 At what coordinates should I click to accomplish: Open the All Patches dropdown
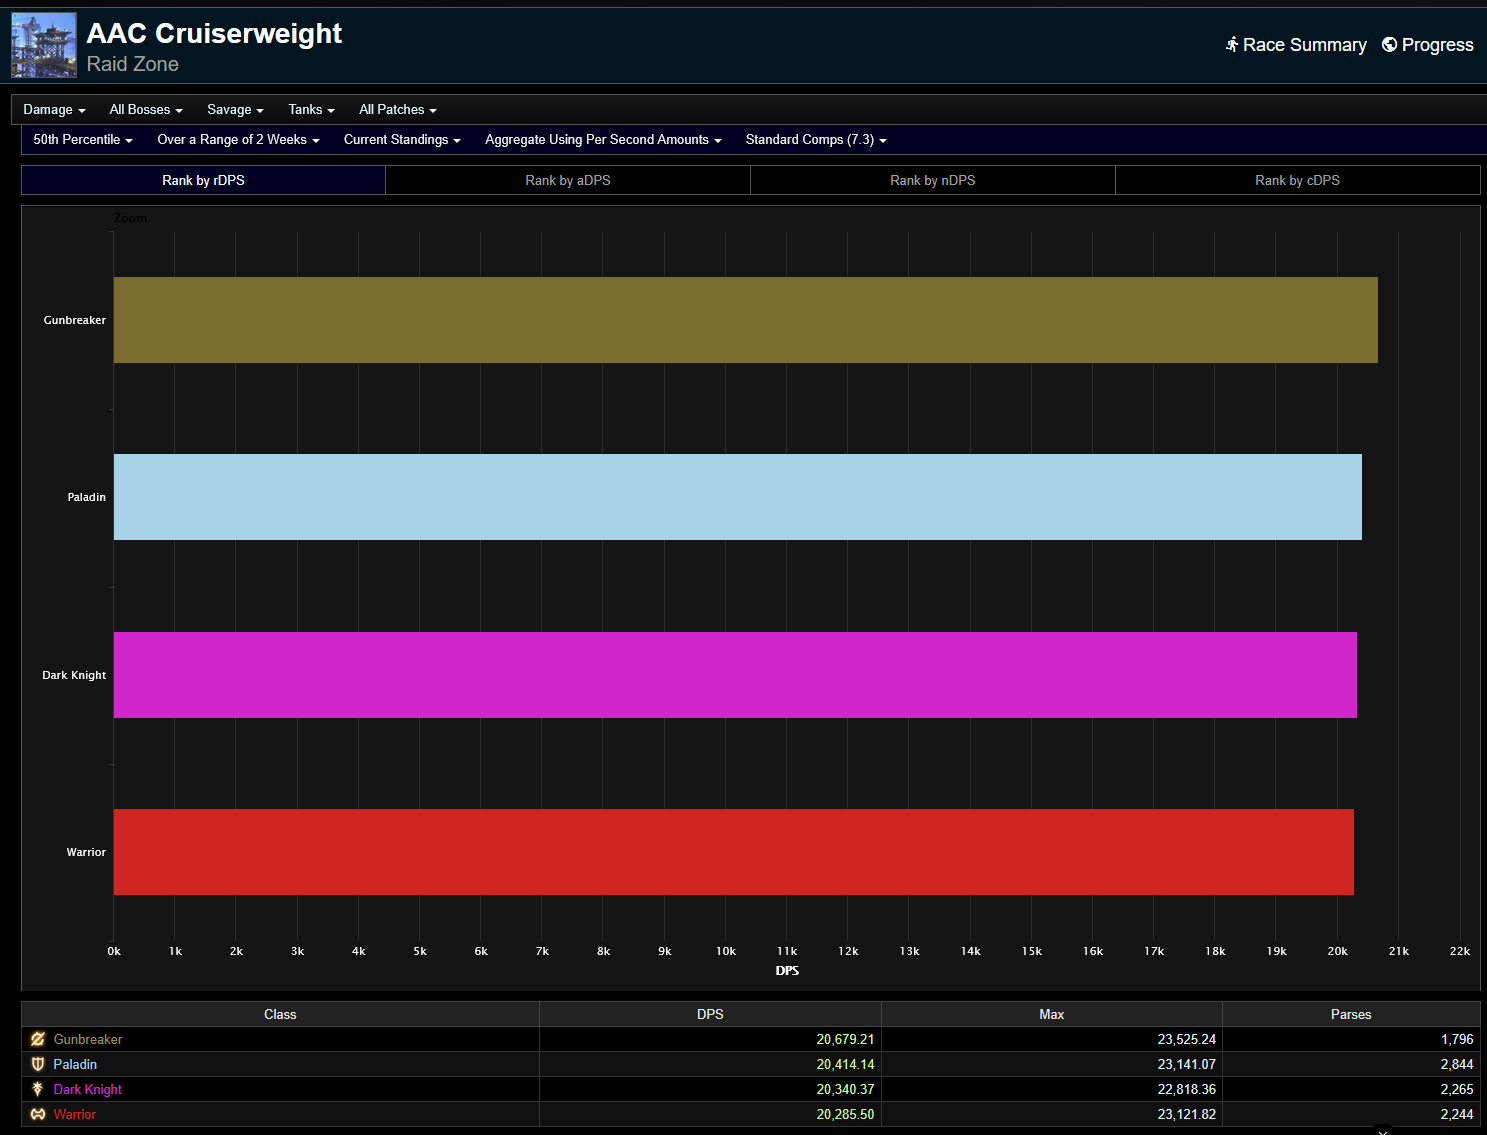398,110
